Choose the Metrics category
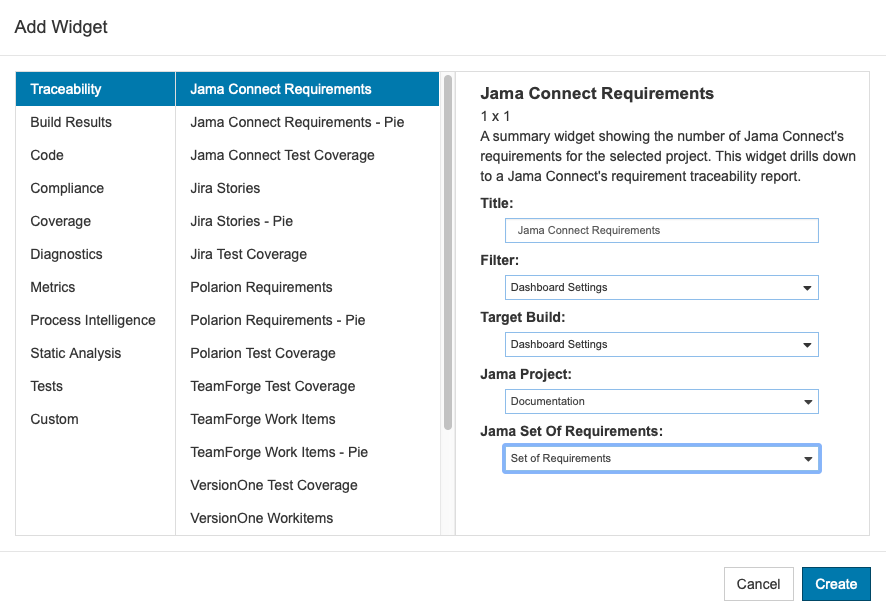The image size is (886, 616). point(95,287)
